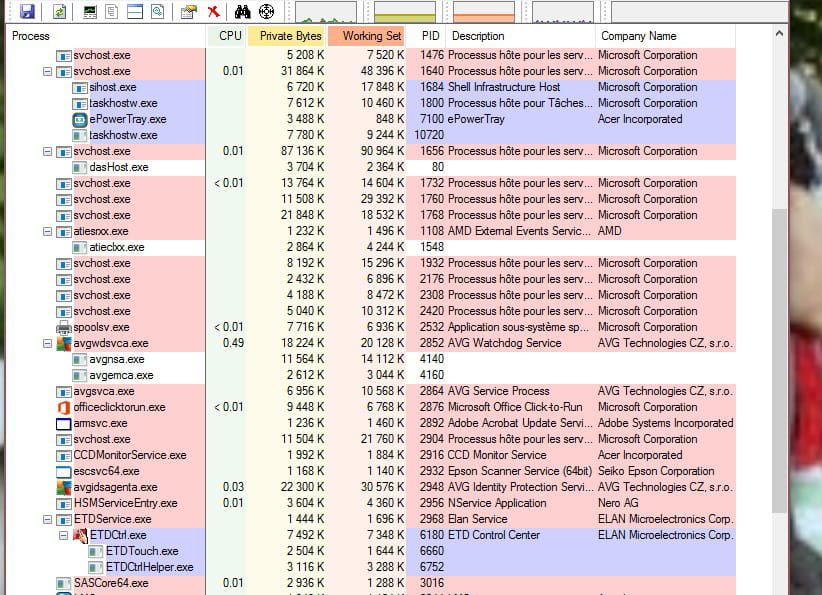Click the 'AMD External Events Servic...' description
822x595 pixels.
click(519, 231)
